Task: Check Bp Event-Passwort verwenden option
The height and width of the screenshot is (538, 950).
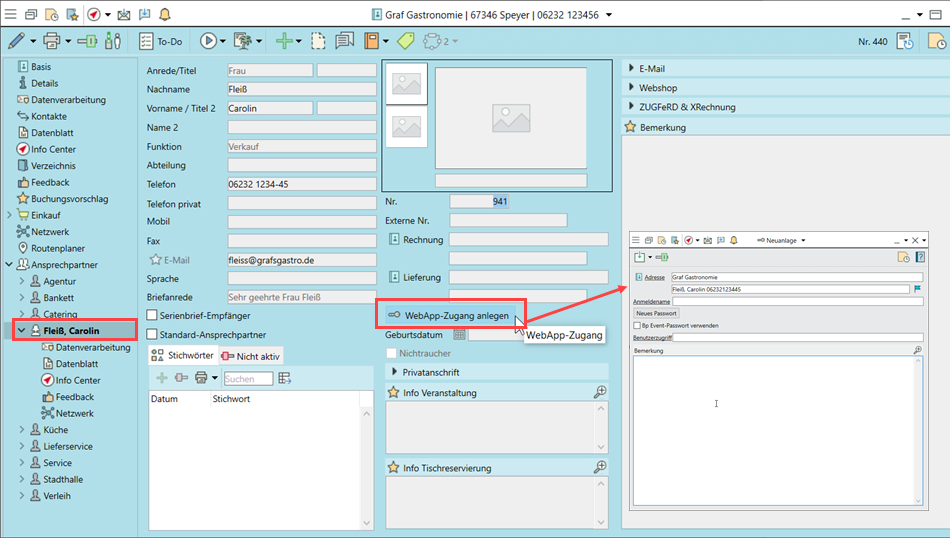Action: click(638, 325)
